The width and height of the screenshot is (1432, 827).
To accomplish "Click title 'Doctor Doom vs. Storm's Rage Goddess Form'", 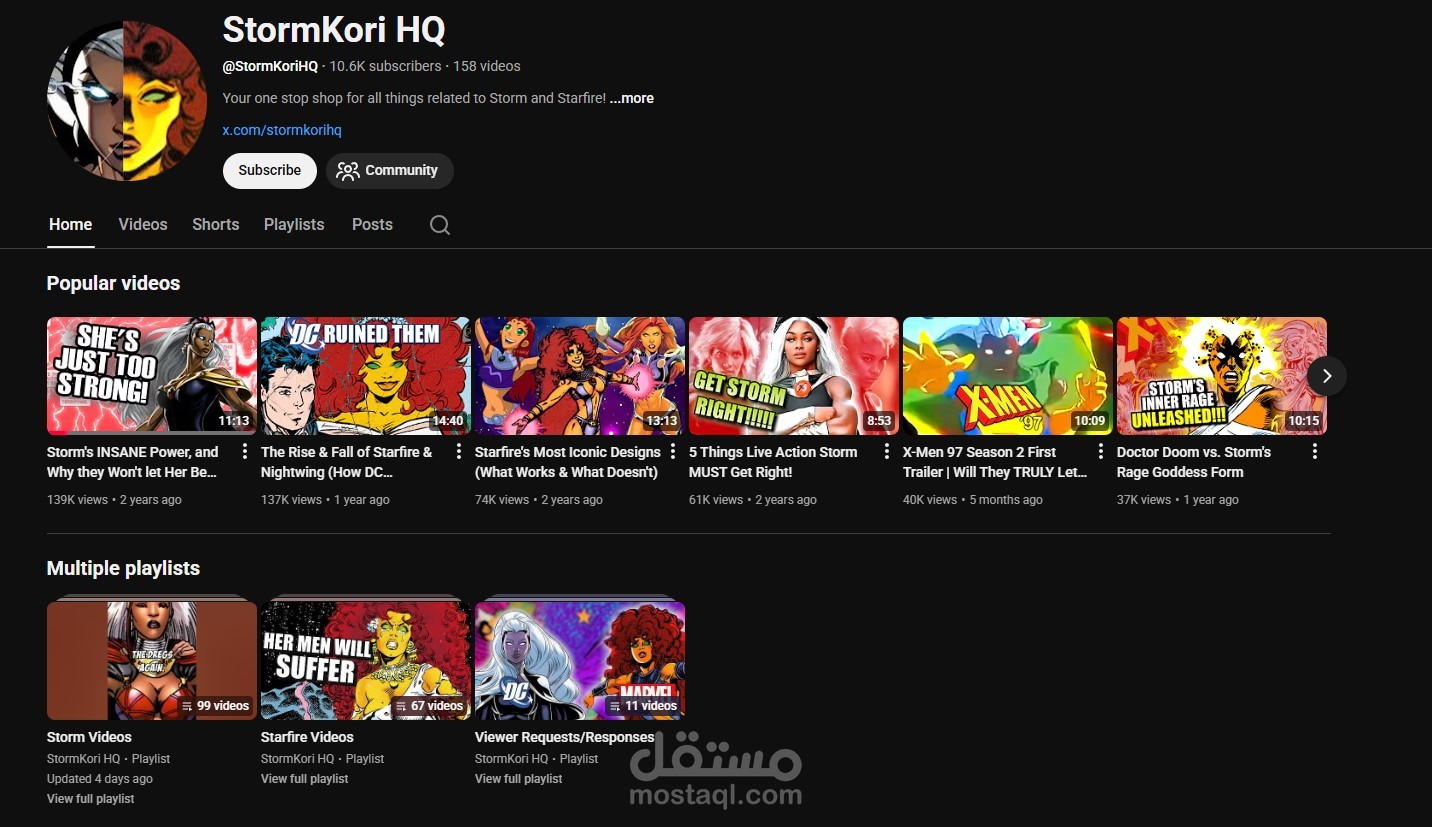I will (1194, 462).
